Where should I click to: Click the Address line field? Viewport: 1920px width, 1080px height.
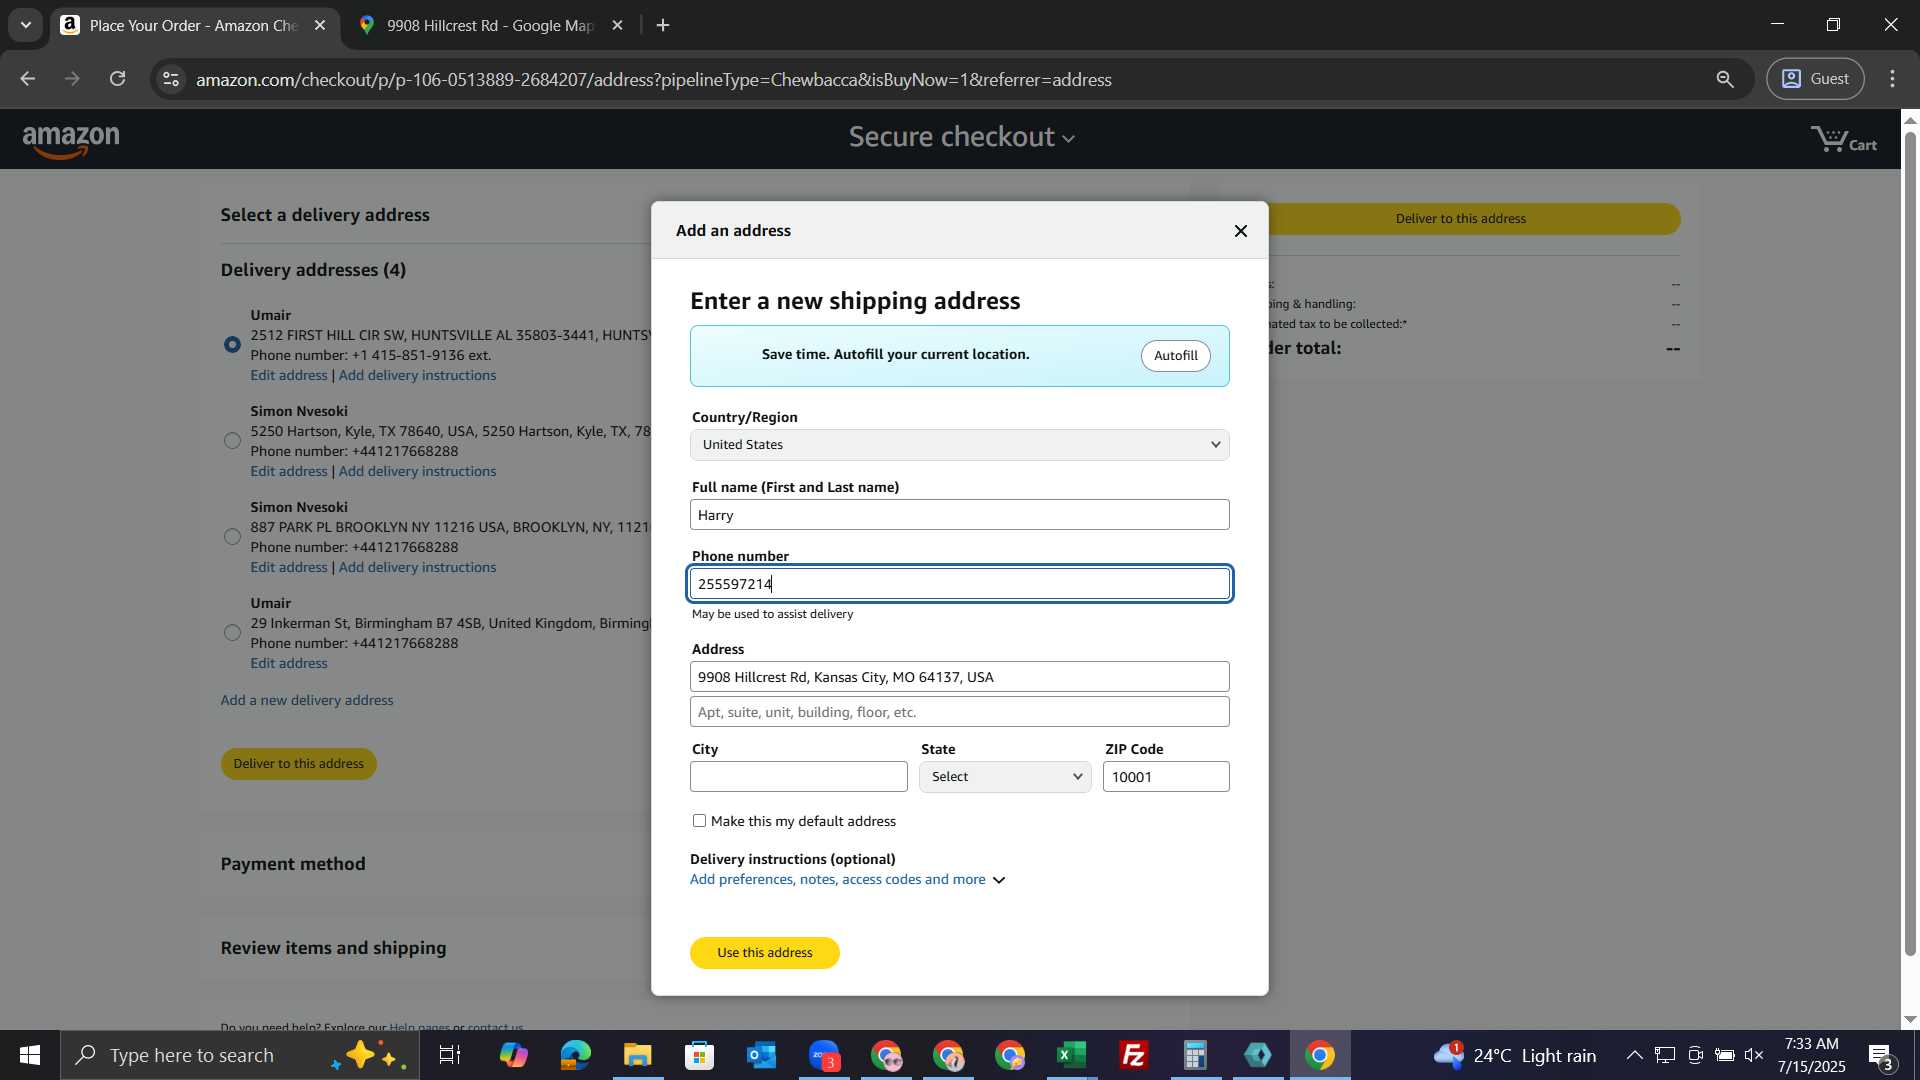pos(959,677)
